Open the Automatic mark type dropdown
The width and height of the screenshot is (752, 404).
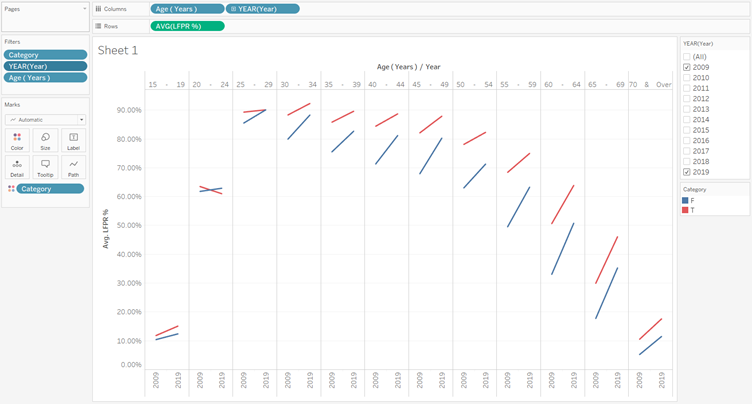pos(45,119)
